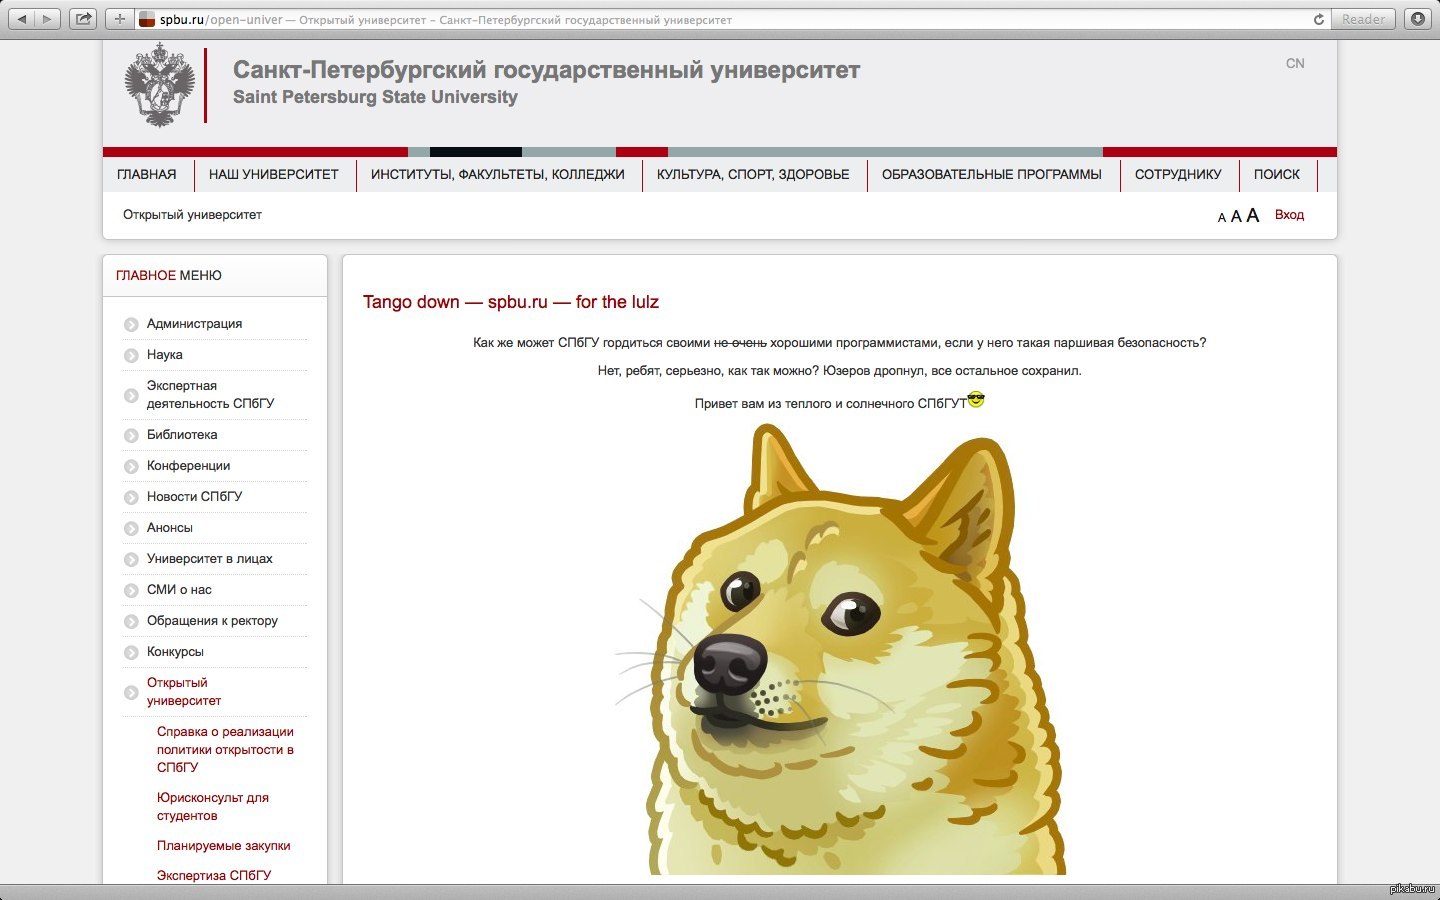The width and height of the screenshot is (1440, 900).
Task: Open Экспертиза СПбГУ submenu link
Action: pos(214,875)
